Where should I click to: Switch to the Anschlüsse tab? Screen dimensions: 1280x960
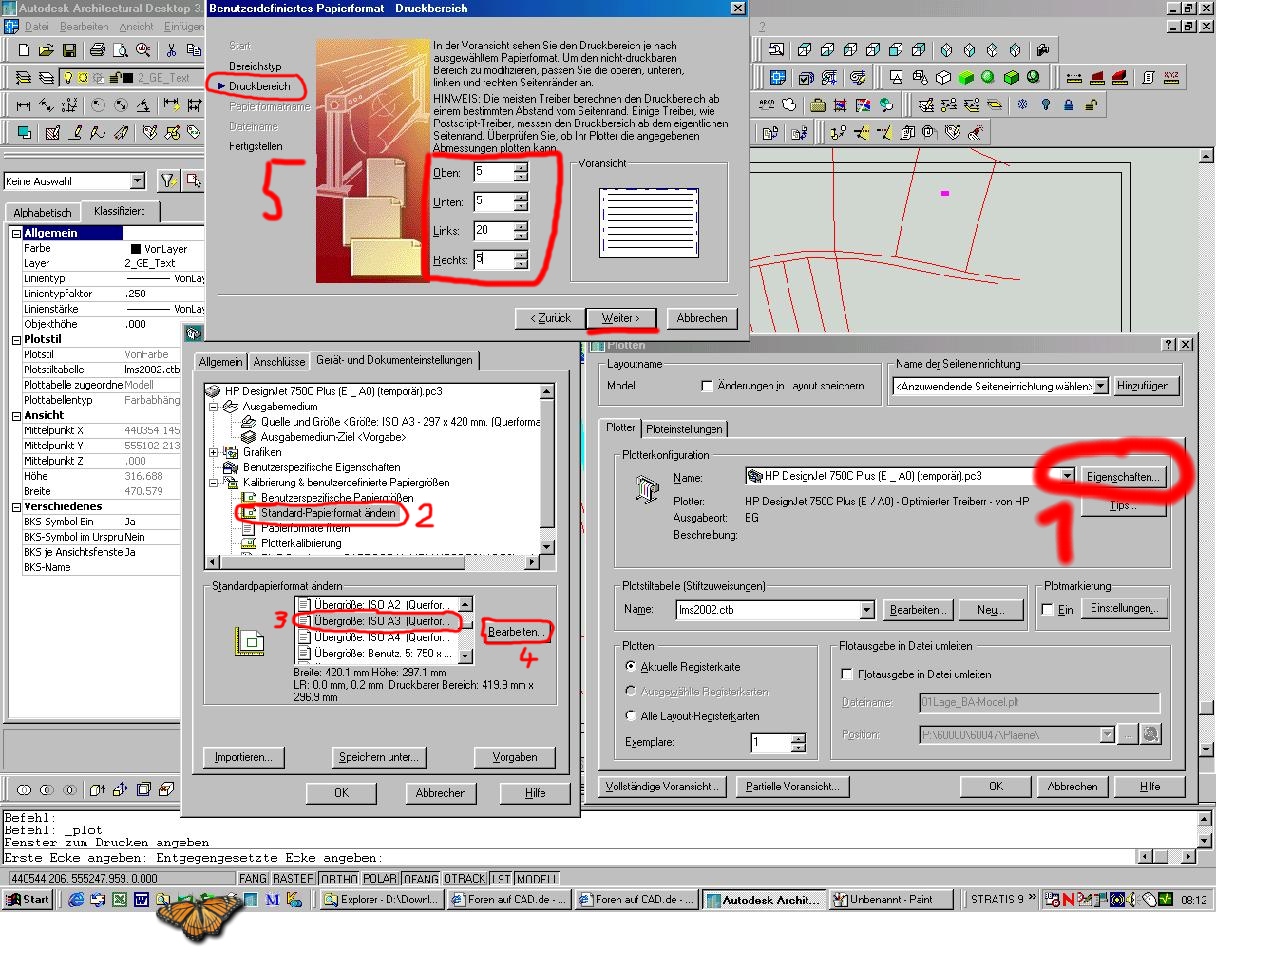(x=279, y=362)
